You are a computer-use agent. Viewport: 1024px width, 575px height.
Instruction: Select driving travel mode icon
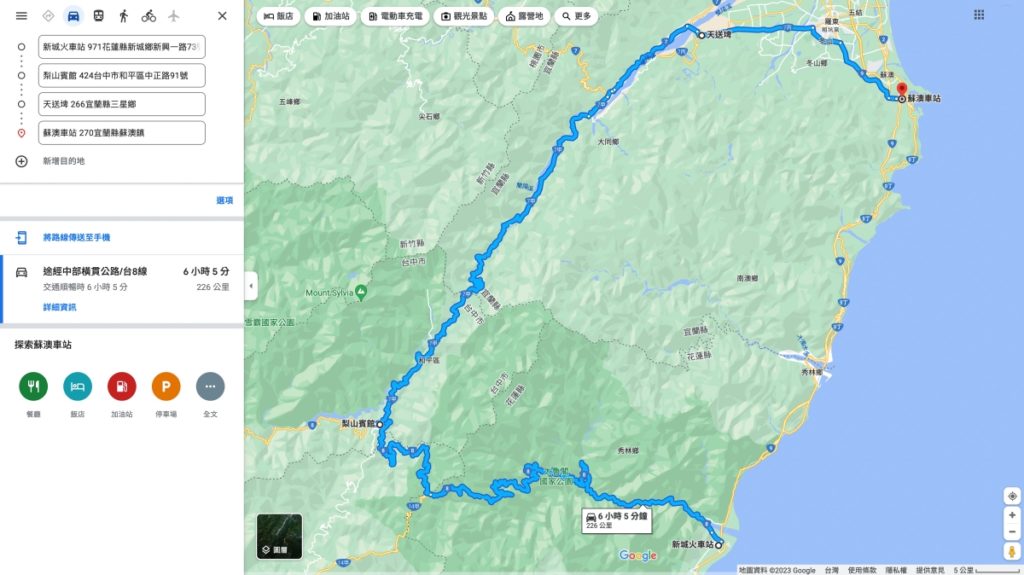(x=73, y=16)
